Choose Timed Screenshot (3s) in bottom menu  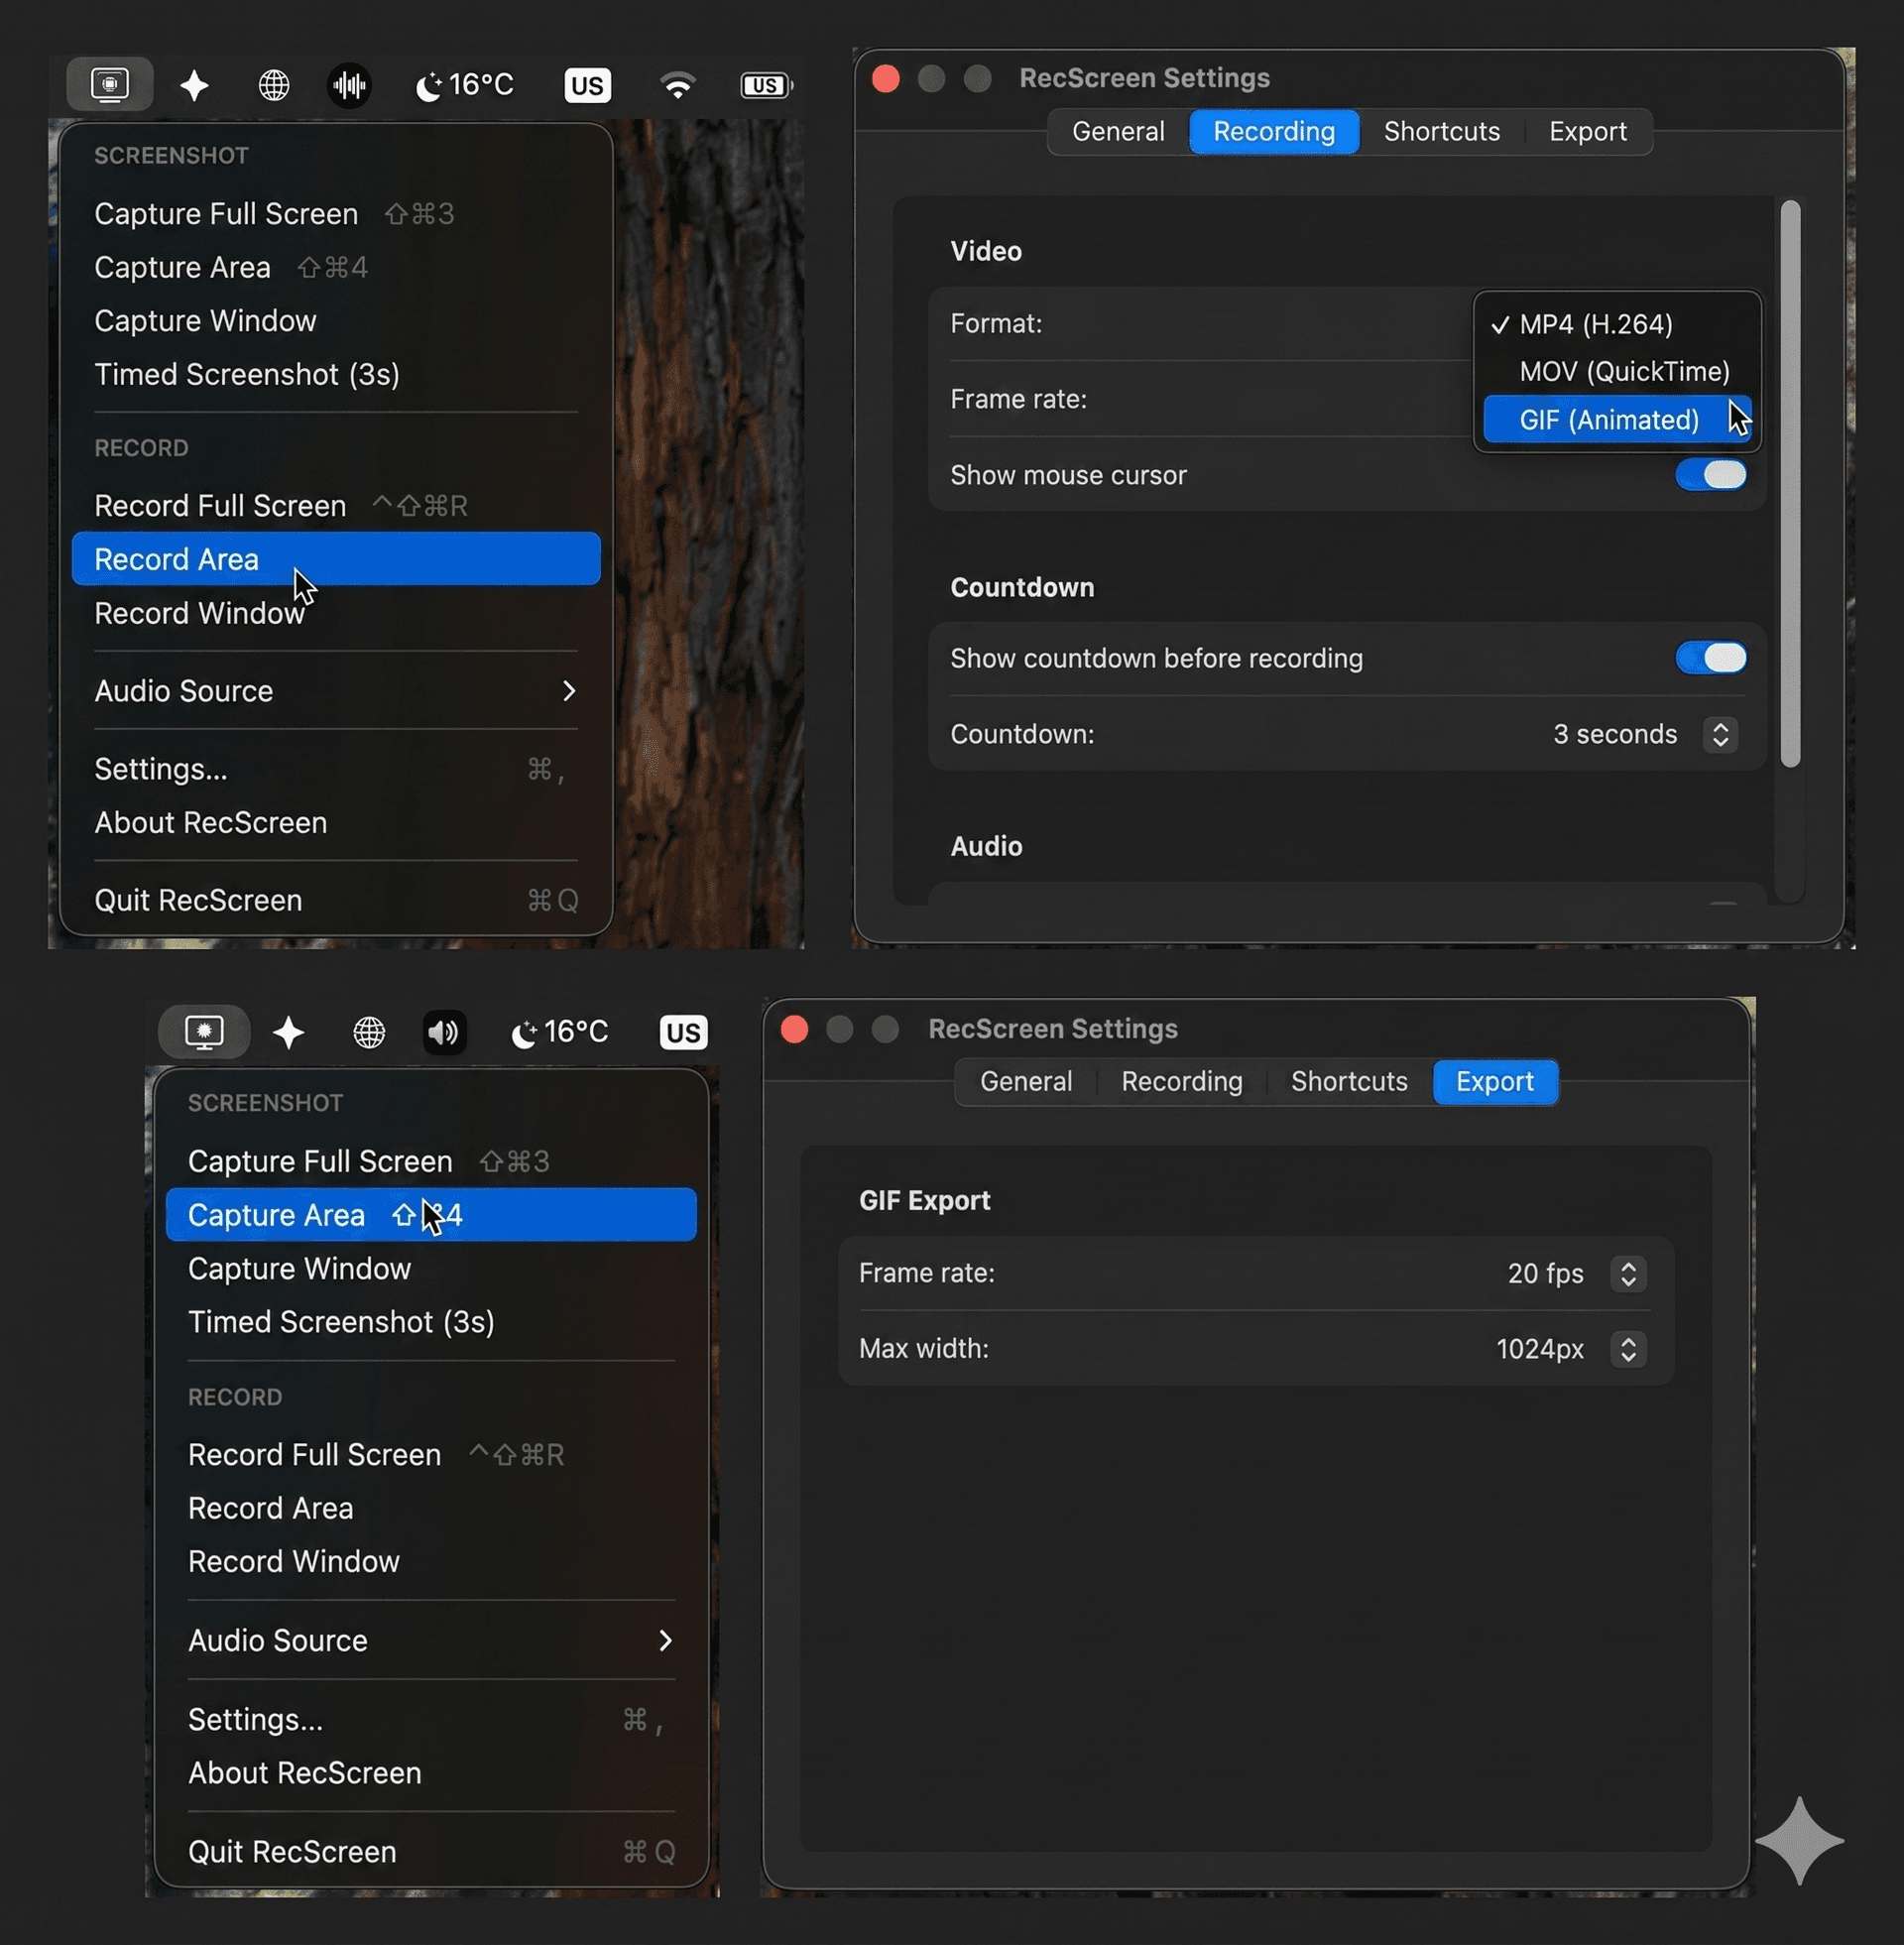431,1322
